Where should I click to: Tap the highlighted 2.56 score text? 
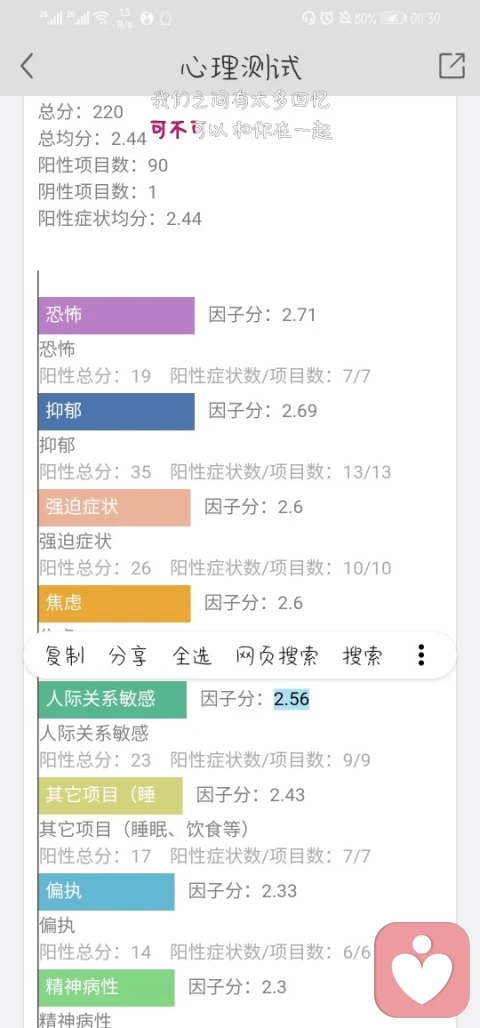click(291, 699)
